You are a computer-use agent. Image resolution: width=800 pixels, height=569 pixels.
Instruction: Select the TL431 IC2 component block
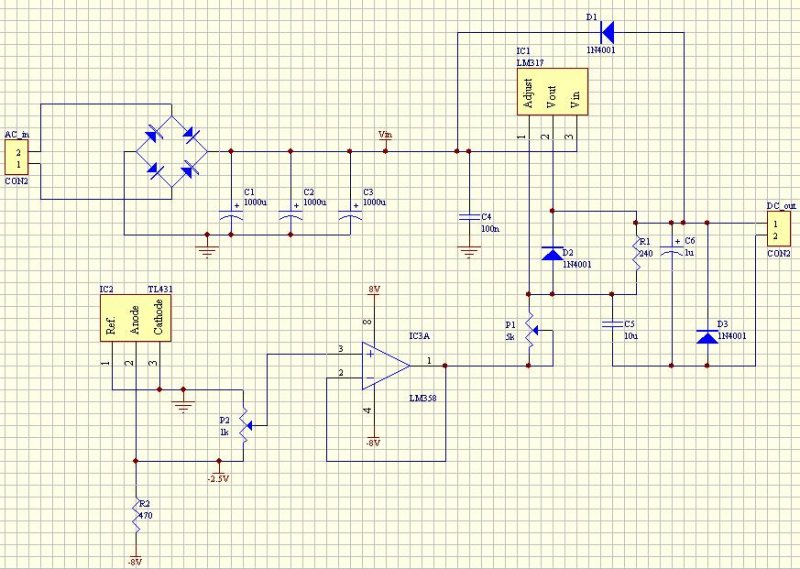[136, 318]
